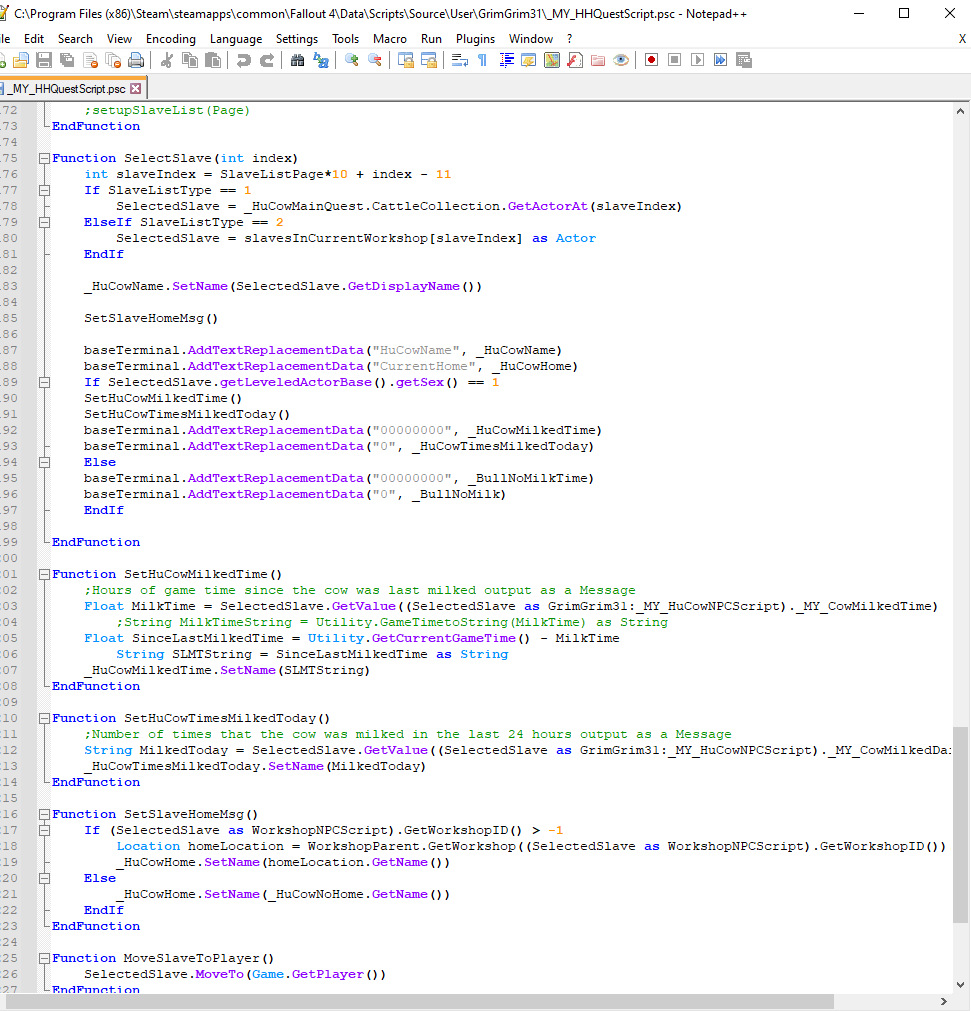Collapse the SetHuCowTimesMilkedToday function fold marker
Screen dimensions: 971x1011
44,718
